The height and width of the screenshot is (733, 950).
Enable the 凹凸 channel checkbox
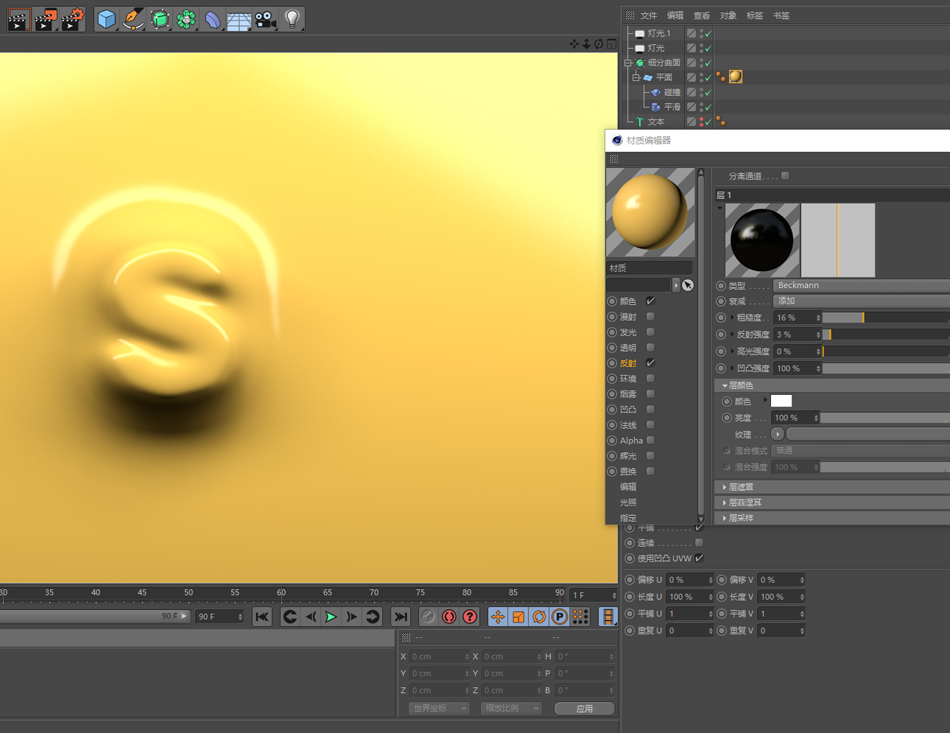click(650, 409)
